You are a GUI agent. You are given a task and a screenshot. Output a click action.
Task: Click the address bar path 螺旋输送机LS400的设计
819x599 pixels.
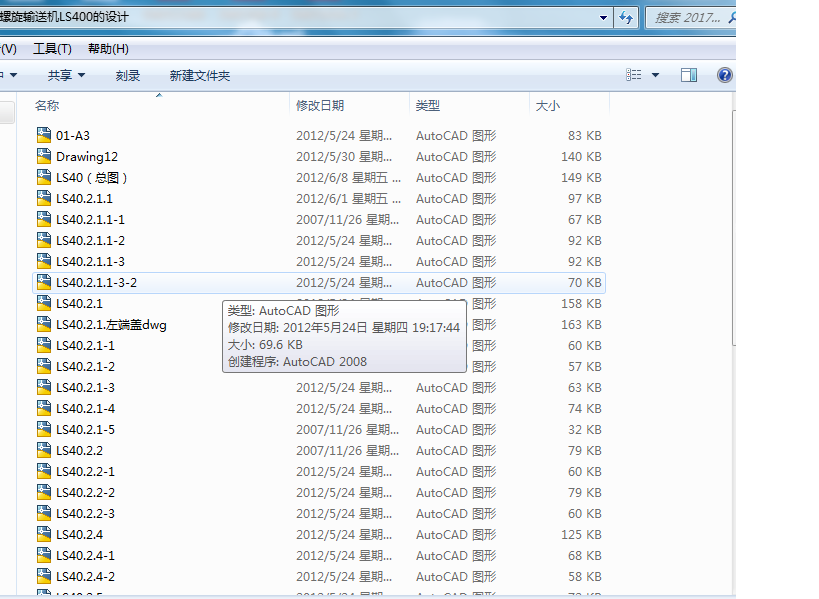tap(64, 17)
